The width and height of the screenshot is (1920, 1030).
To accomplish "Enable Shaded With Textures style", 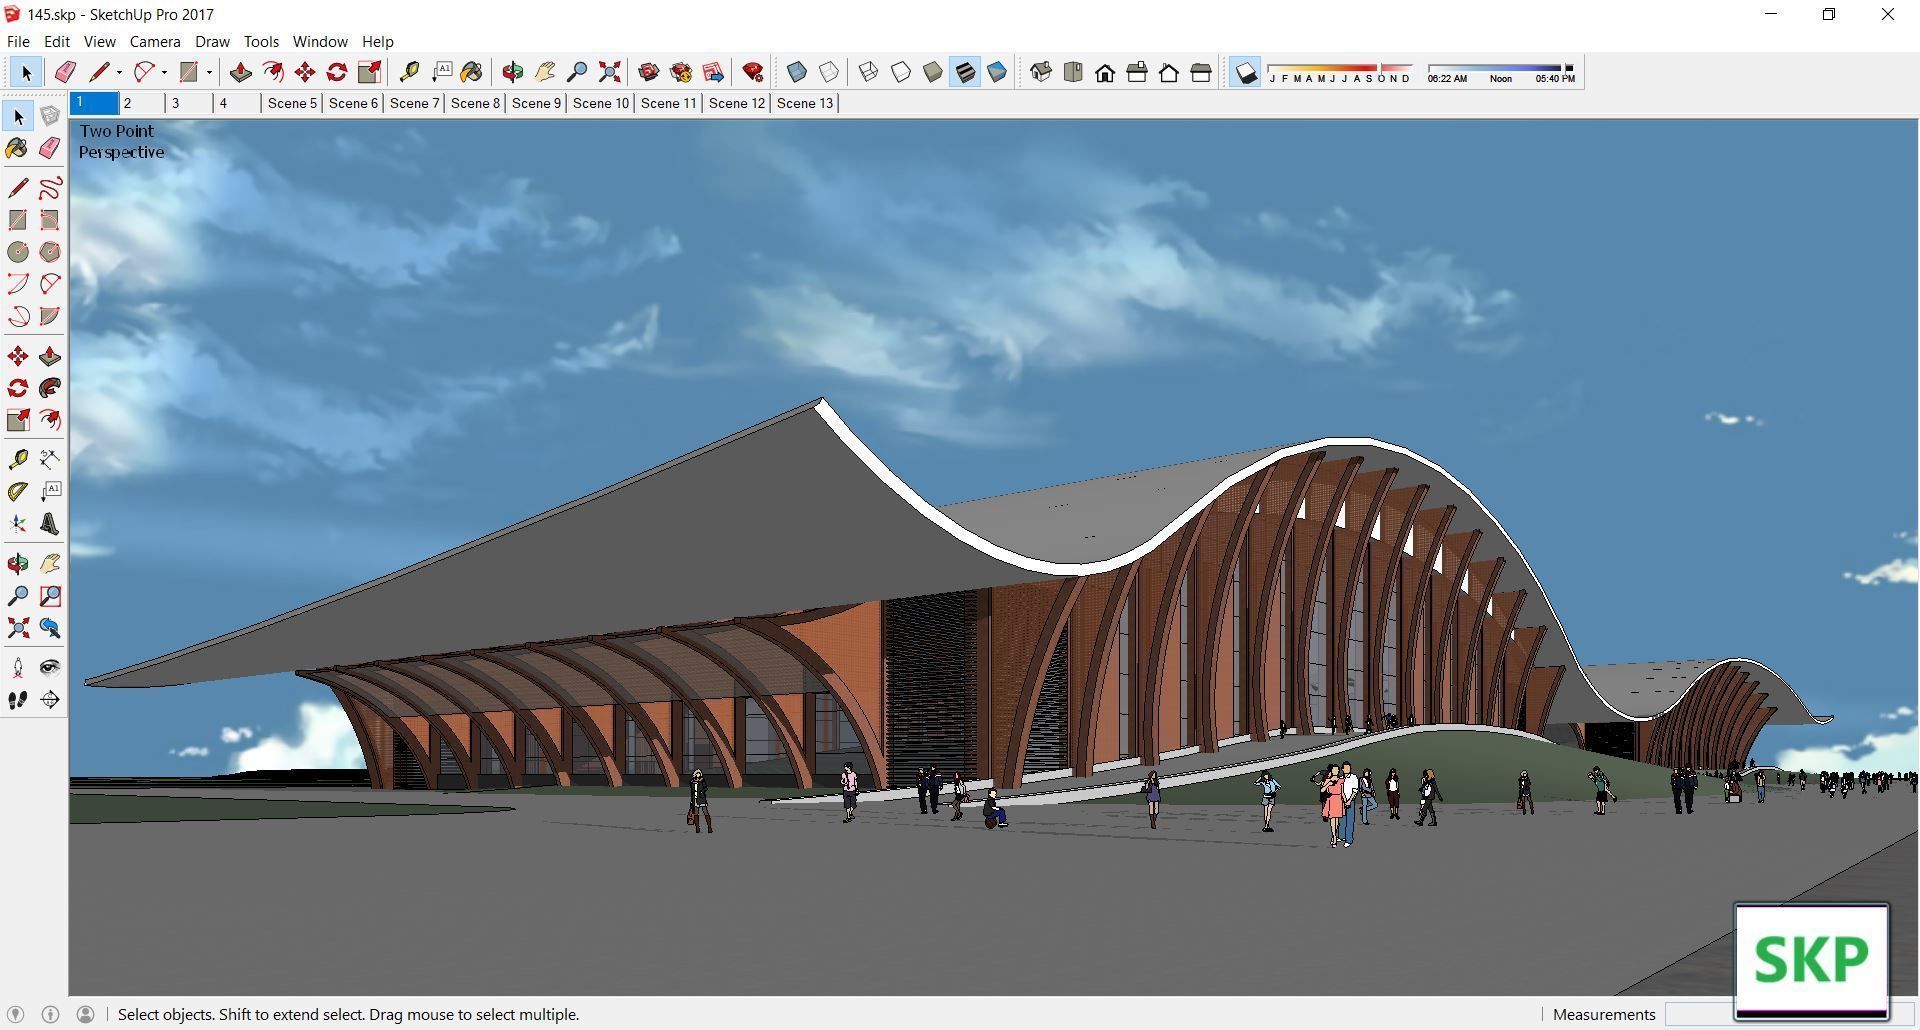I will 965,72.
